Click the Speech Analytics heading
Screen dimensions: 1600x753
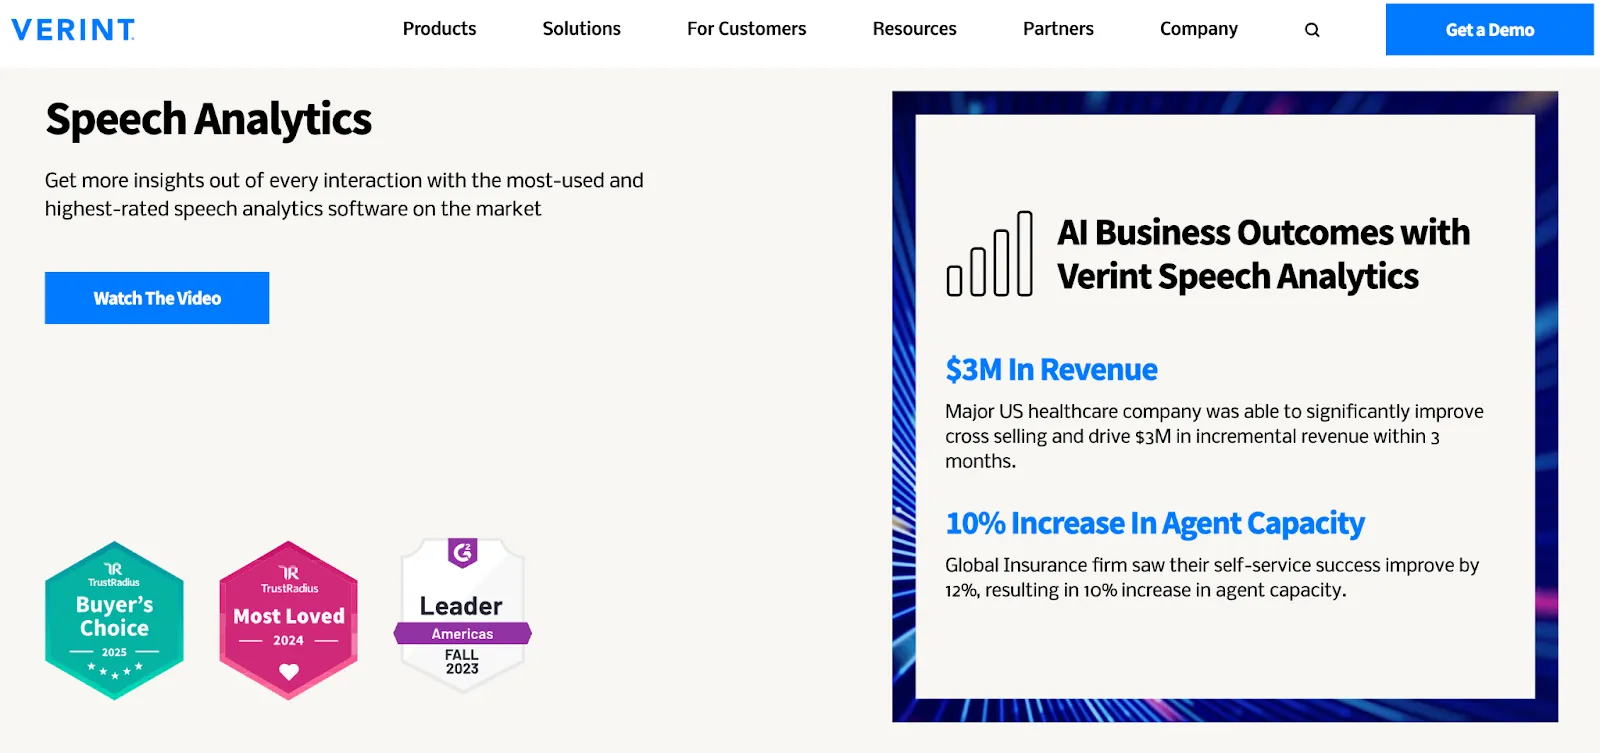[x=209, y=120]
